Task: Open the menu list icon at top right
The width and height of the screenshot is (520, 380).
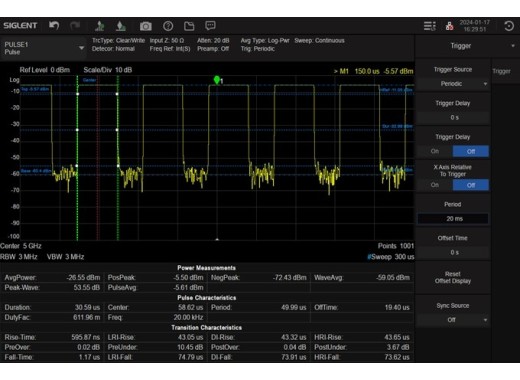Action: (430, 26)
